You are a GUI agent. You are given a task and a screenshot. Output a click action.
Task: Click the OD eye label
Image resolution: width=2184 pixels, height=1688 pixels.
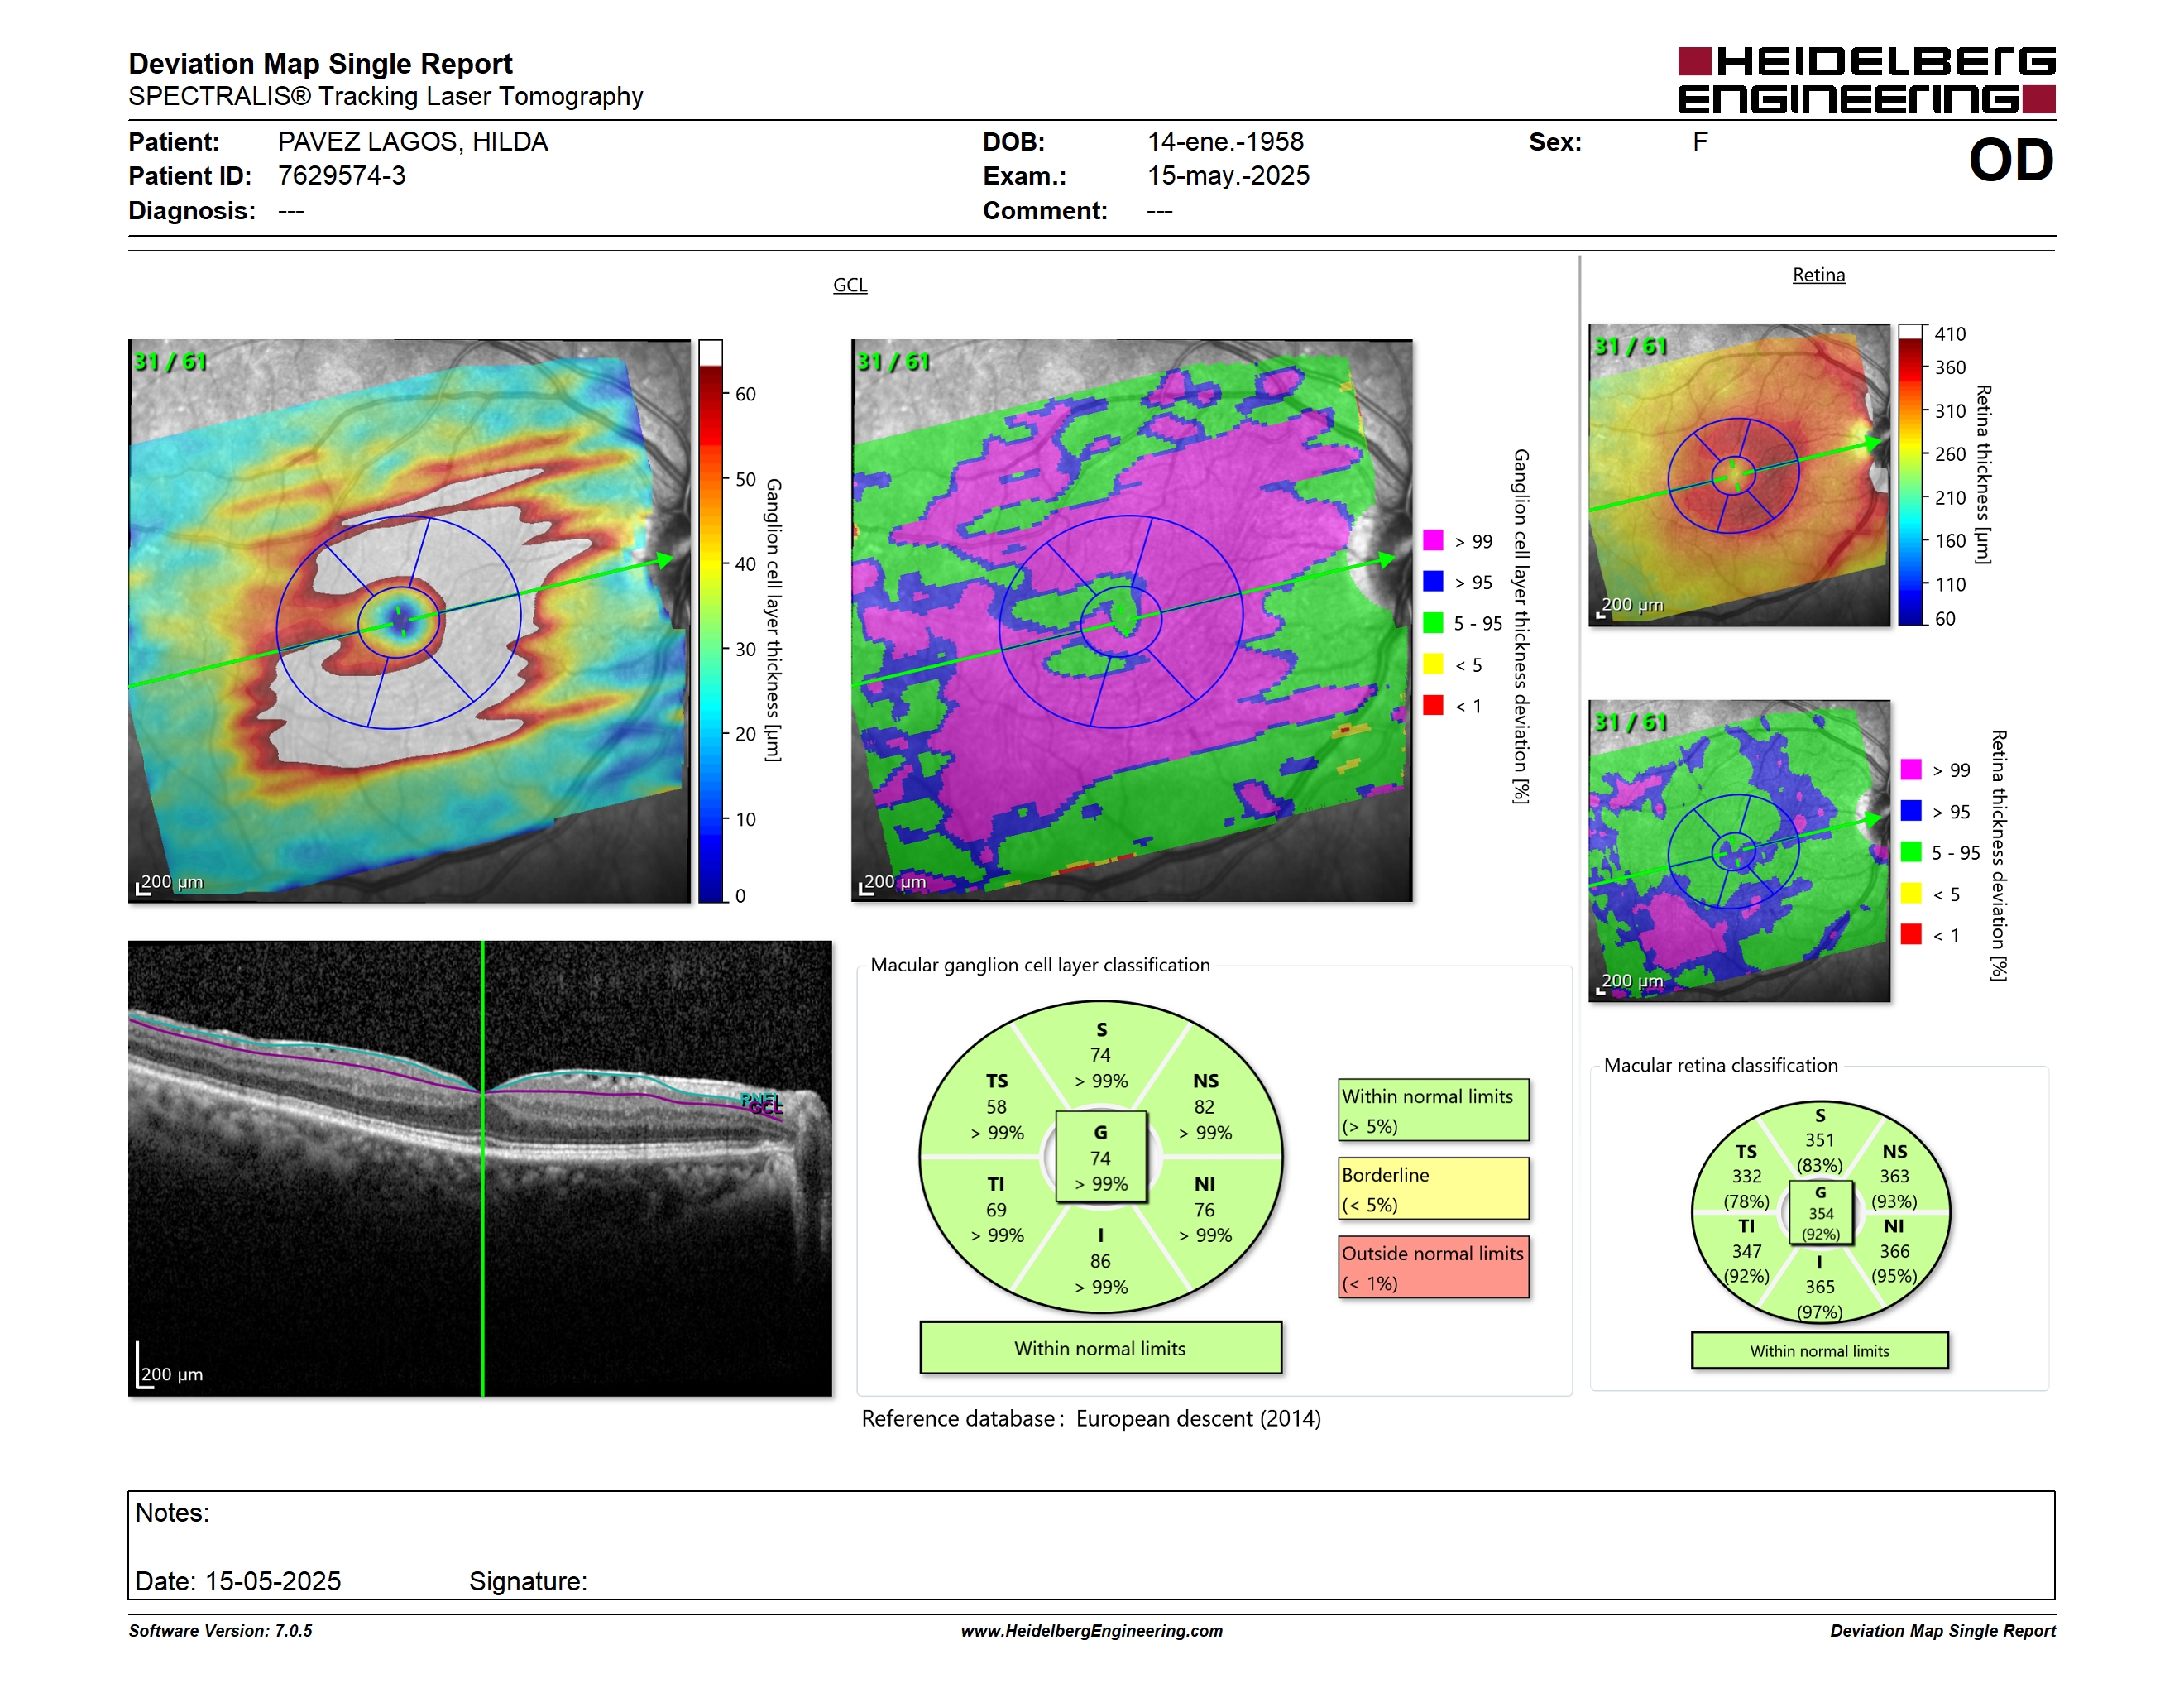point(2011,160)
